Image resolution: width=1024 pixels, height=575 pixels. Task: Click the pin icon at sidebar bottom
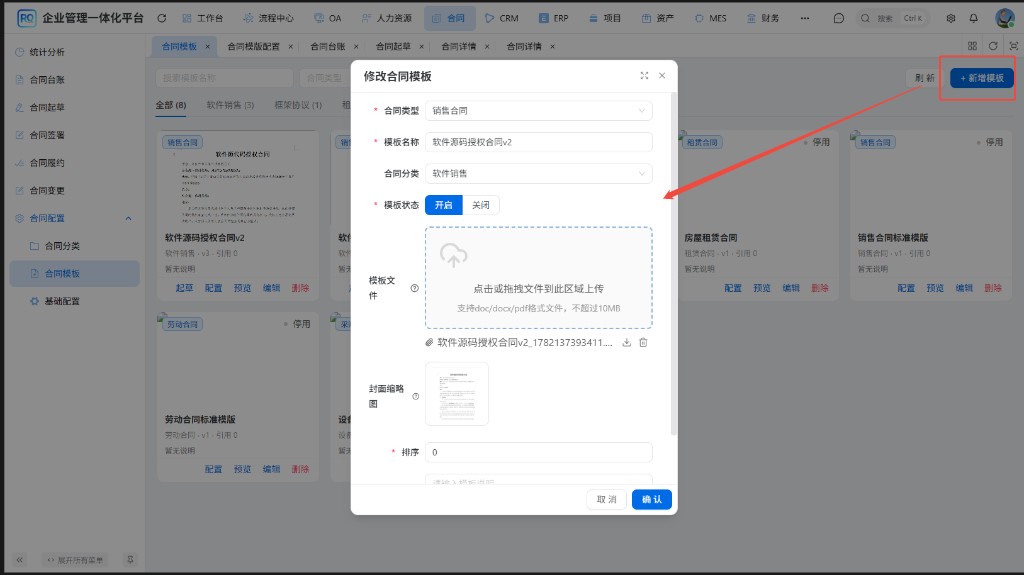click(x=130, y=560)
